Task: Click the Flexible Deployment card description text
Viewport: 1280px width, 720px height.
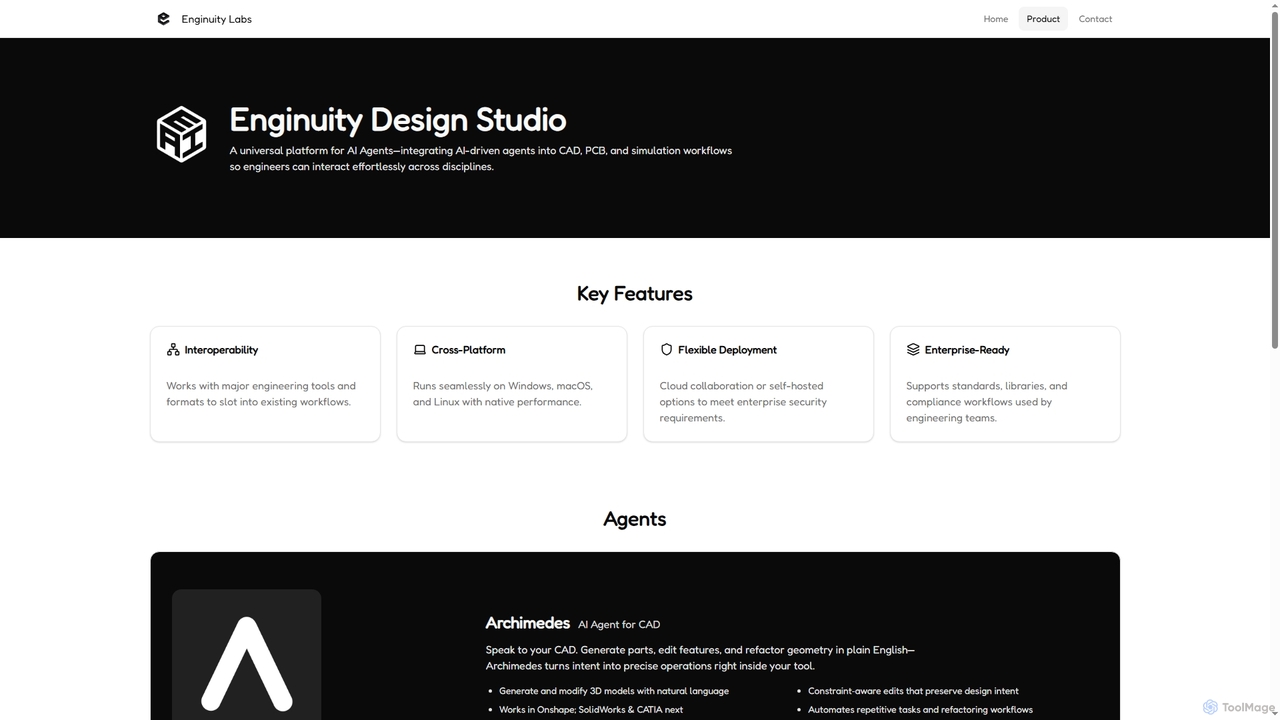Action: [x=743, y=402]
